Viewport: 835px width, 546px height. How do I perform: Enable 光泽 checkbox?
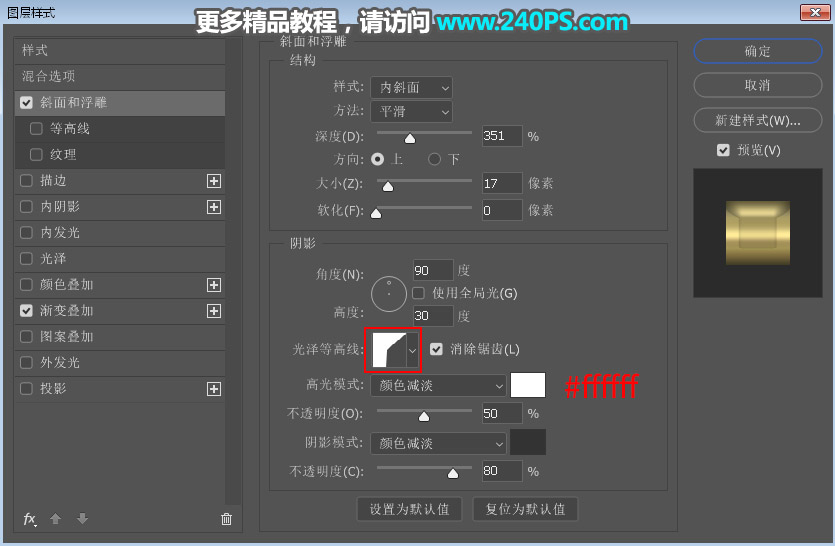pyautogui.click(x=26, y=259)
